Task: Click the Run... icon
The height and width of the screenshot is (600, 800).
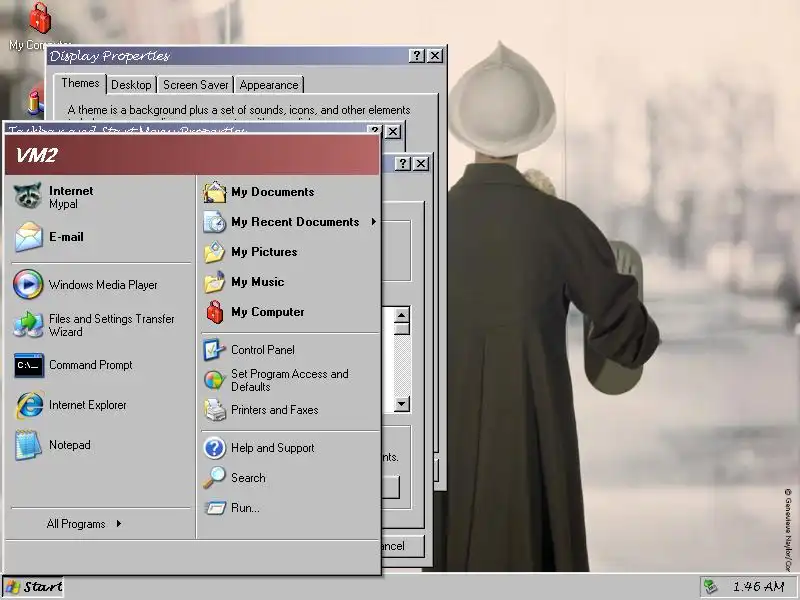Action: point(215,508)
